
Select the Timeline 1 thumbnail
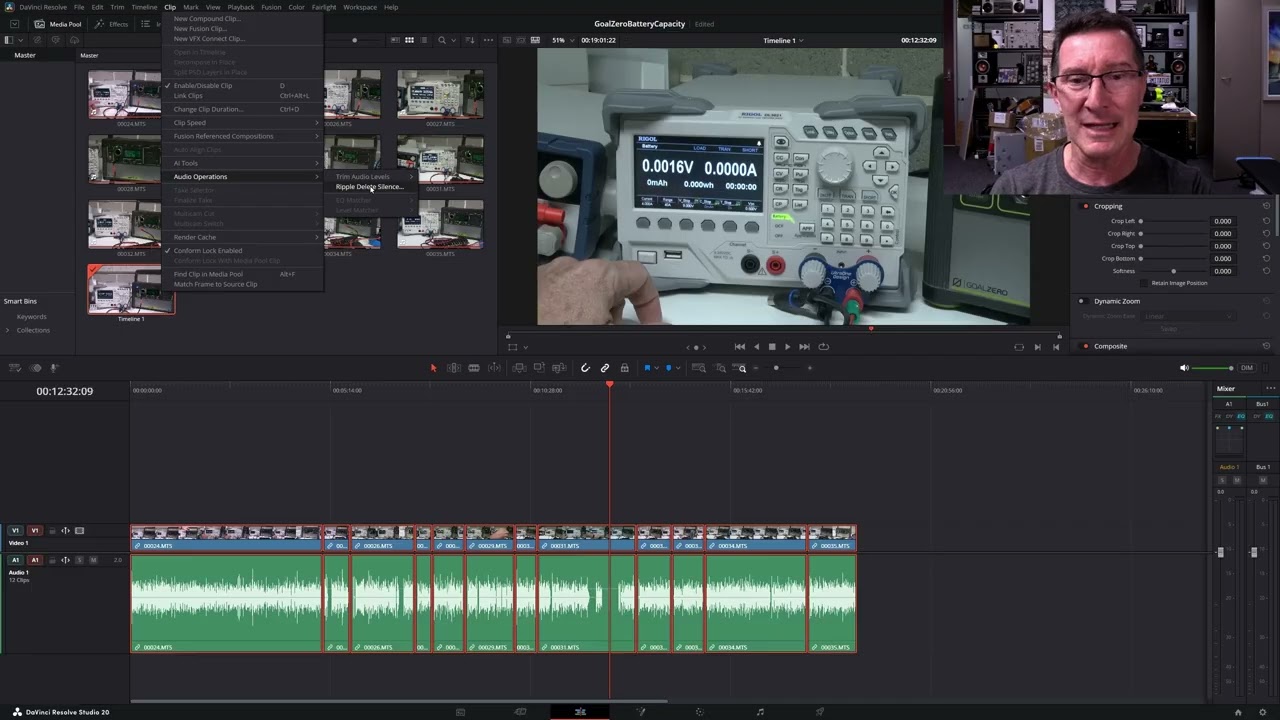click(x=131, y=291)
